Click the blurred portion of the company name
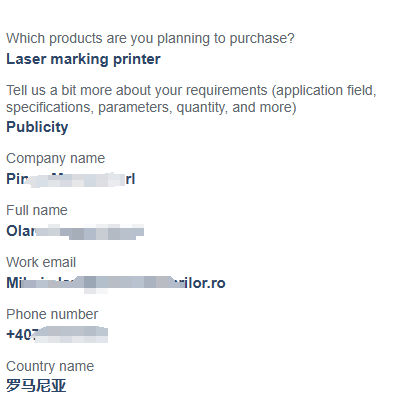The image size is (406, 419). tap(77, 180)
